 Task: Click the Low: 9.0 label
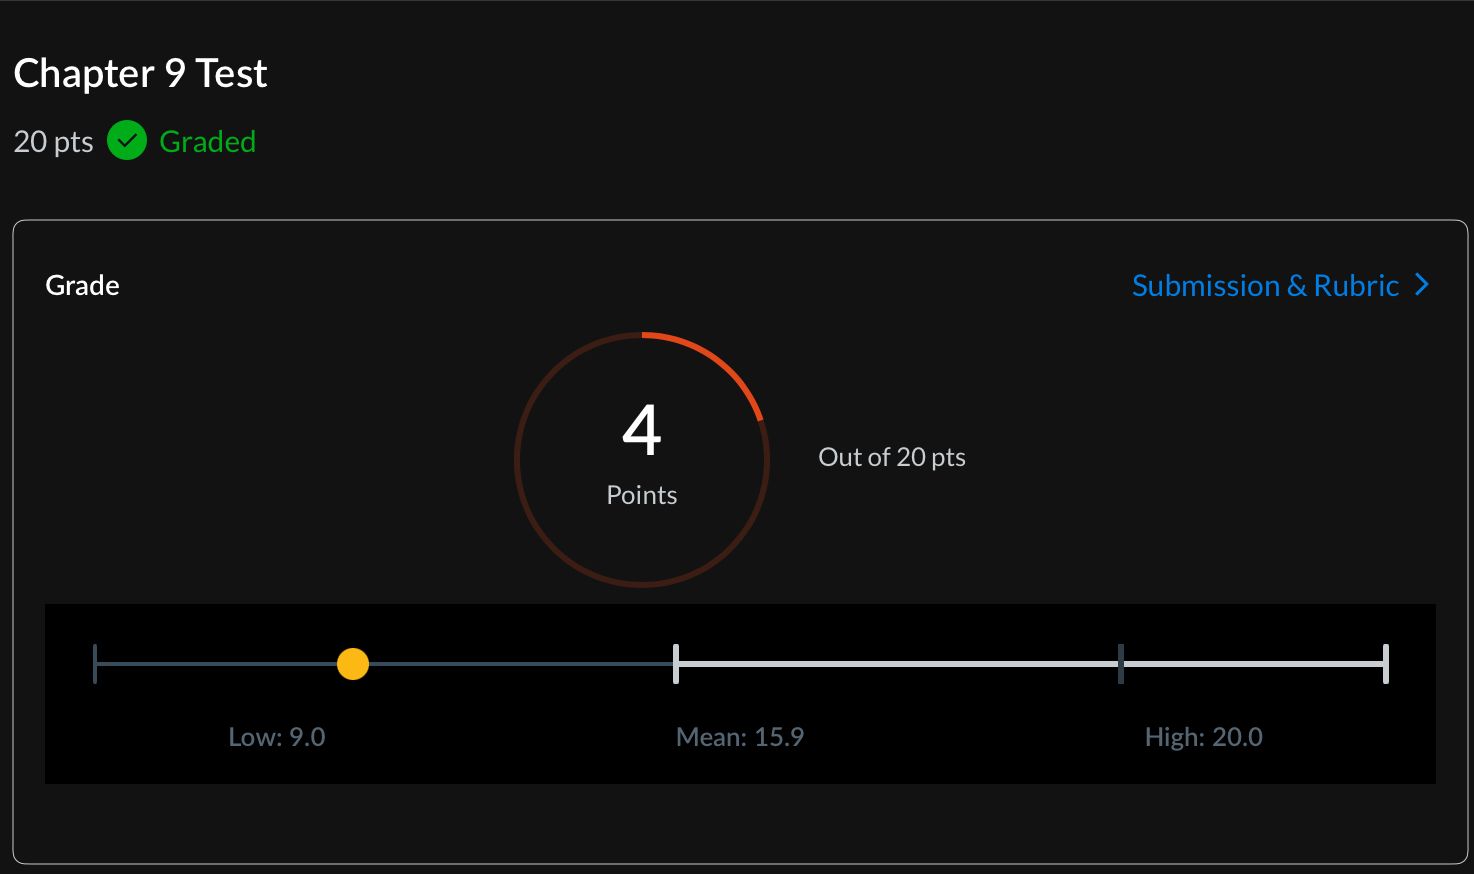point(277,737)
